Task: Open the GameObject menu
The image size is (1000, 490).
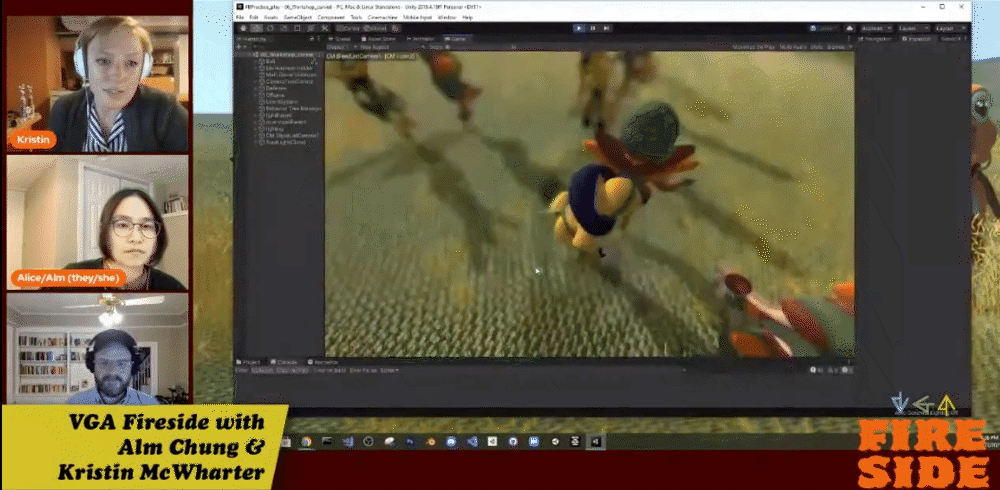Action: [298, 17]
